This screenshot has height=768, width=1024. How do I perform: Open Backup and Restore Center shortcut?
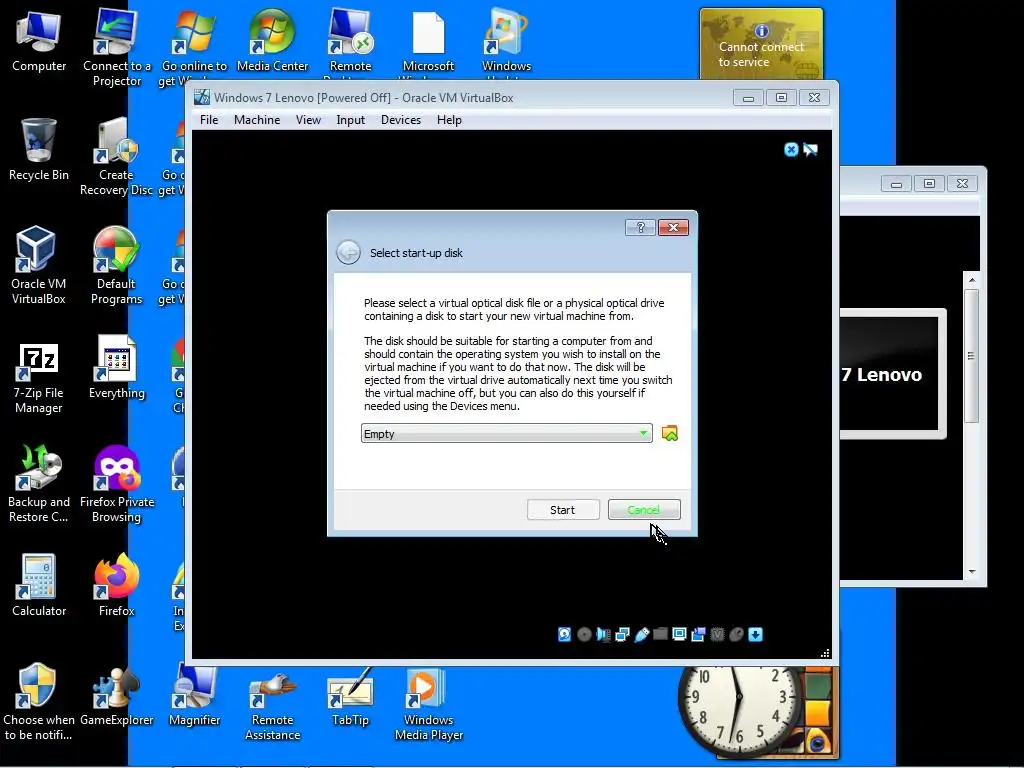coord(38,484)
